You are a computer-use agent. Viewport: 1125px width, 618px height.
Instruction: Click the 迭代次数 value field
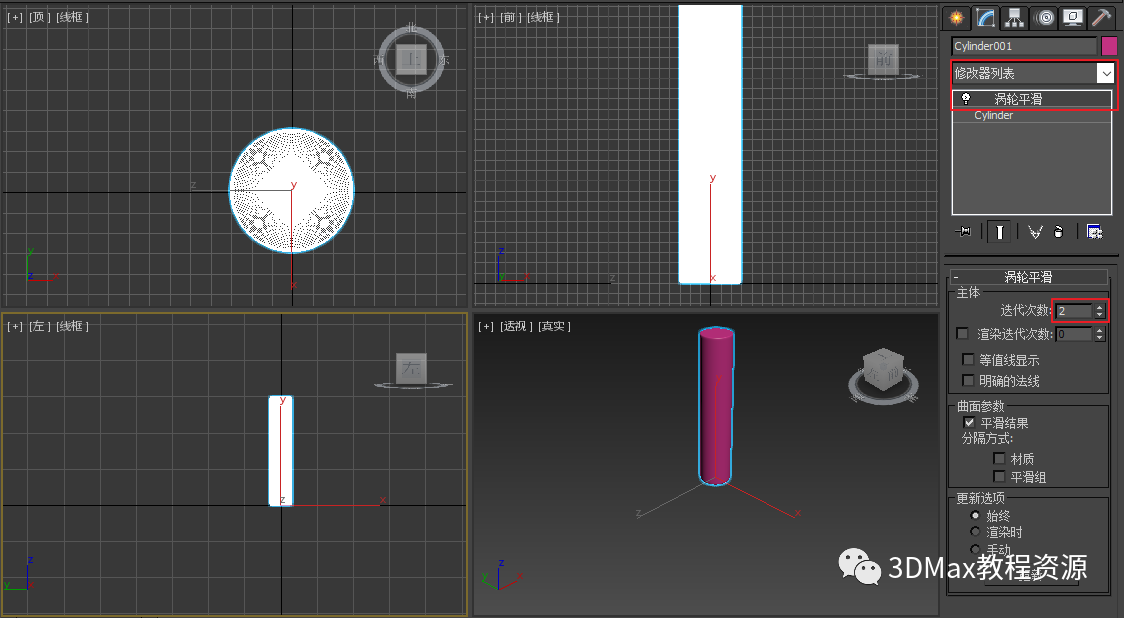(1073, 311)
